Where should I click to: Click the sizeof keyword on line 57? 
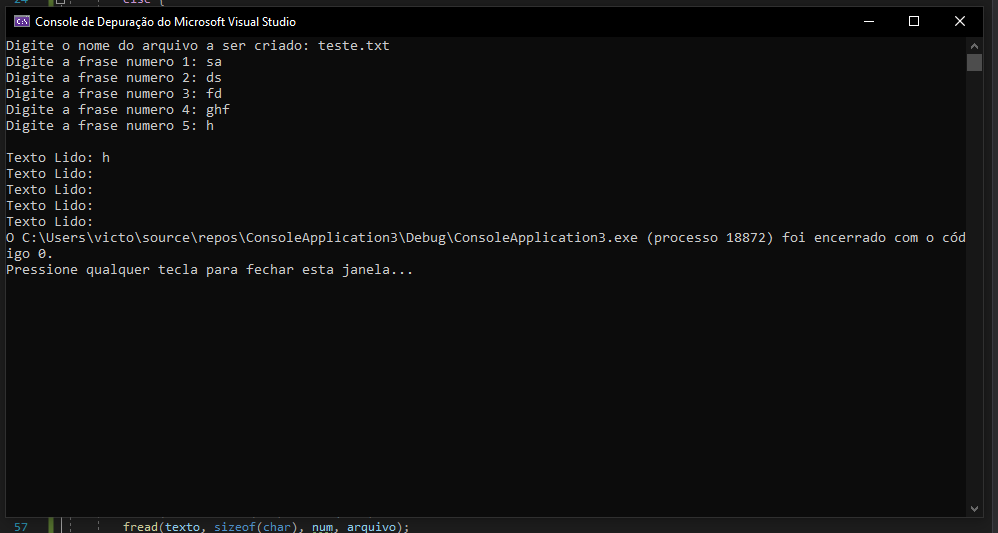235,527
